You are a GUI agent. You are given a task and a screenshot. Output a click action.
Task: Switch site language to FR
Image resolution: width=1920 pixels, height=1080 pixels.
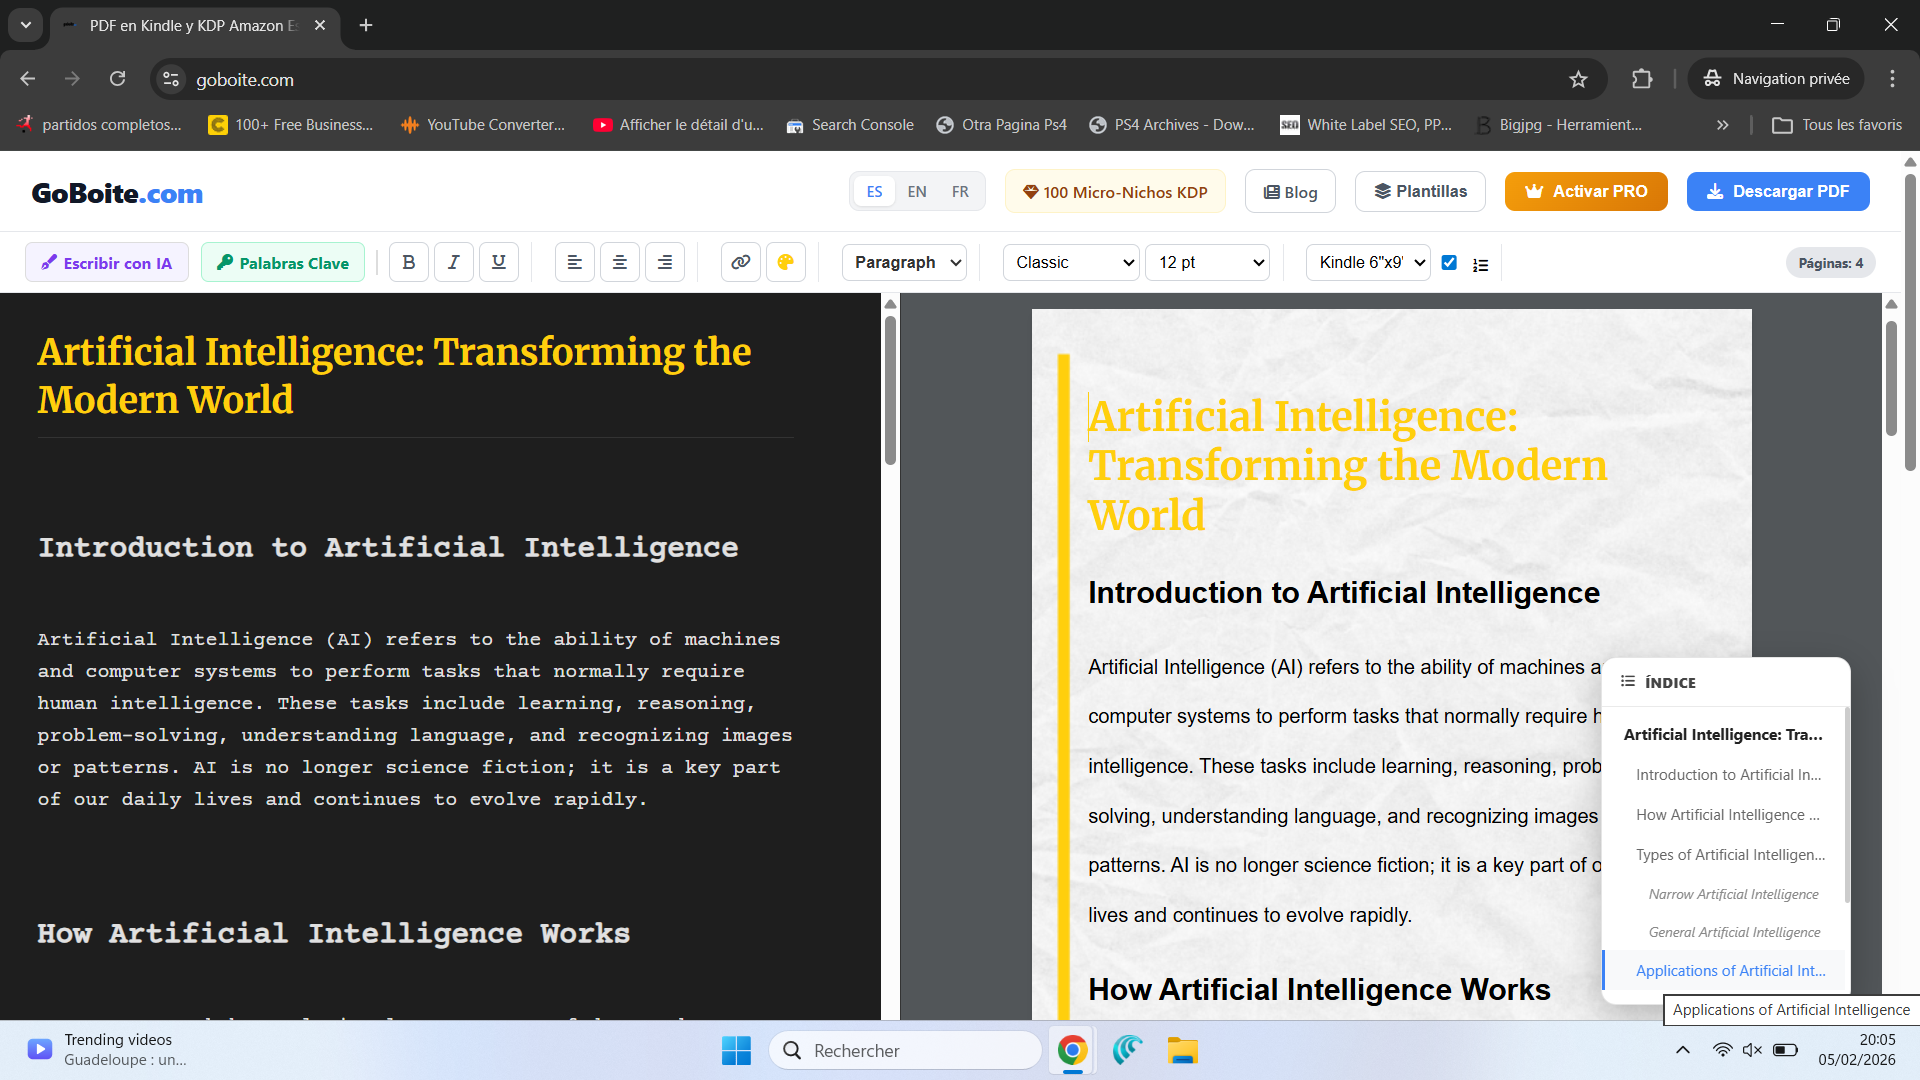pyautogui.click(x=959, y=191)
